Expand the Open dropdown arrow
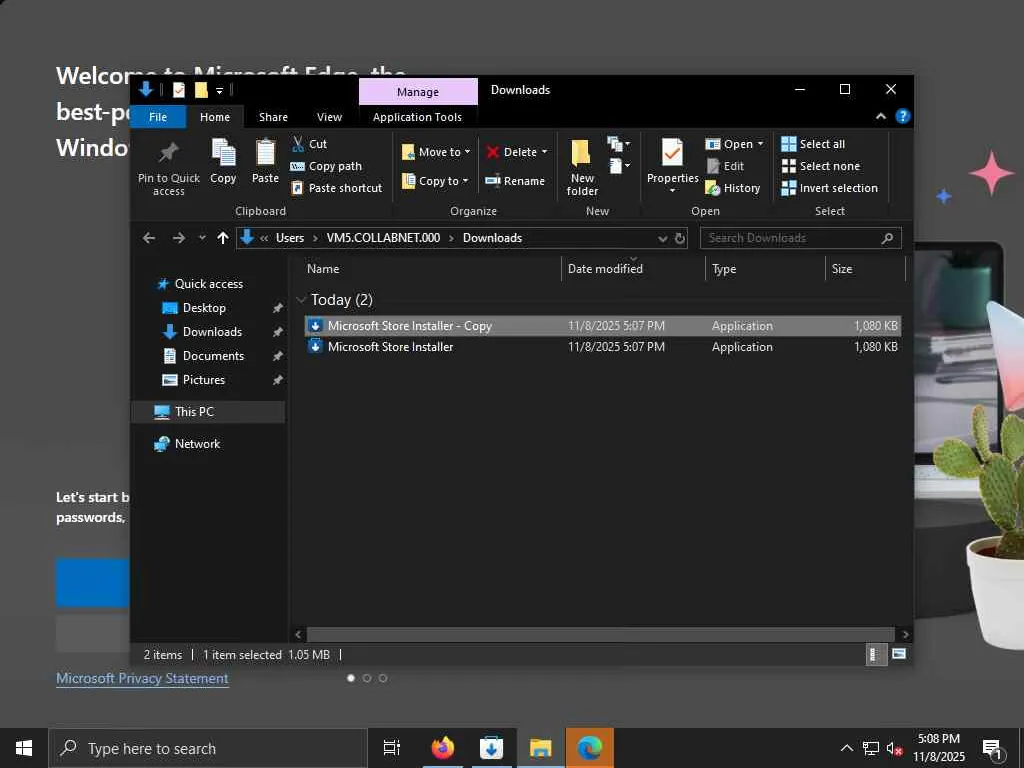The width and height of the screenshot is (1024, 768). (760, 144)
